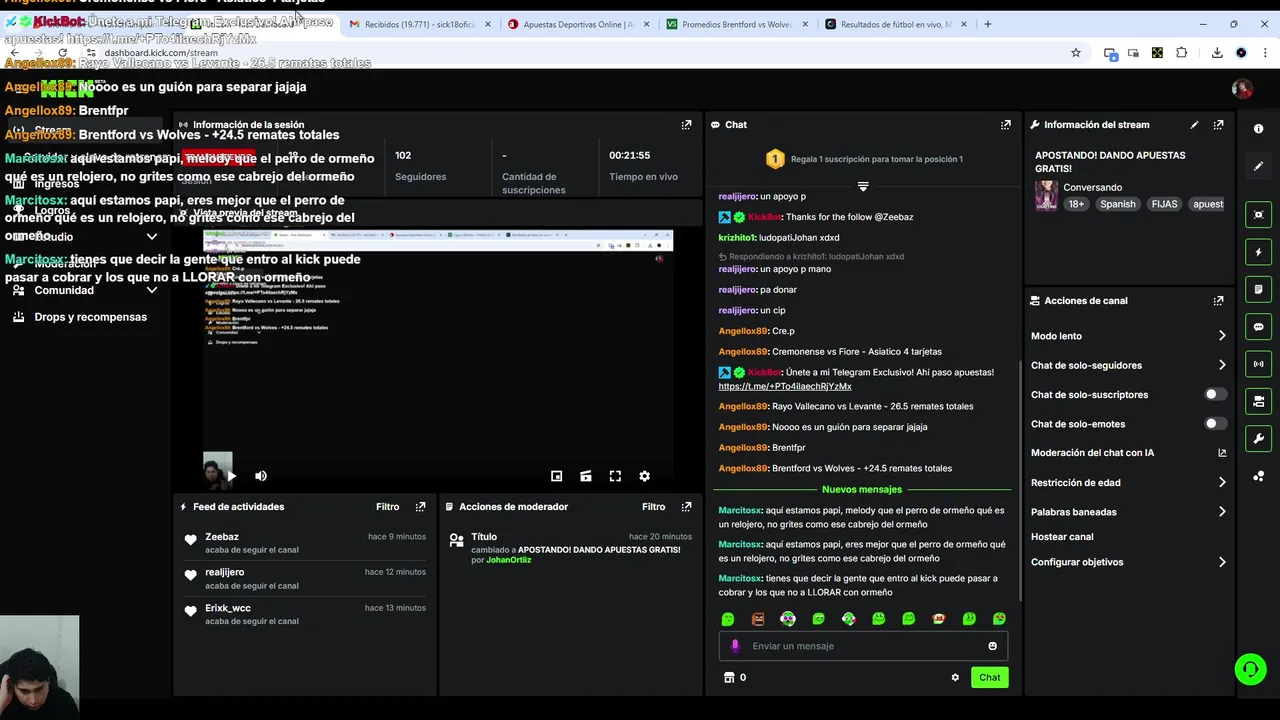
Task: Open stream preview player settings gear
Action: 644,476
